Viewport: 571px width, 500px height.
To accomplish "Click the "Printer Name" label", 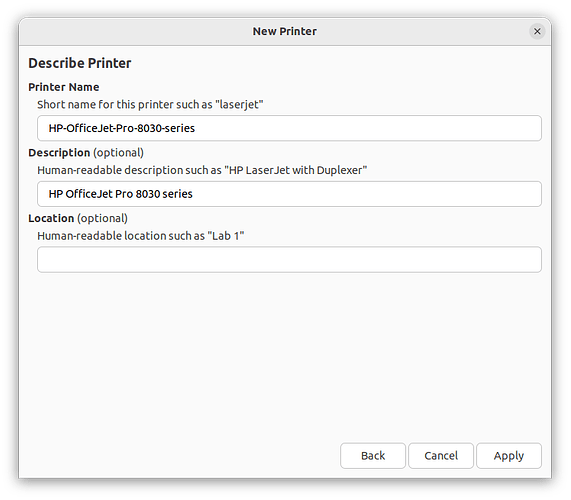I will [64, 87].
